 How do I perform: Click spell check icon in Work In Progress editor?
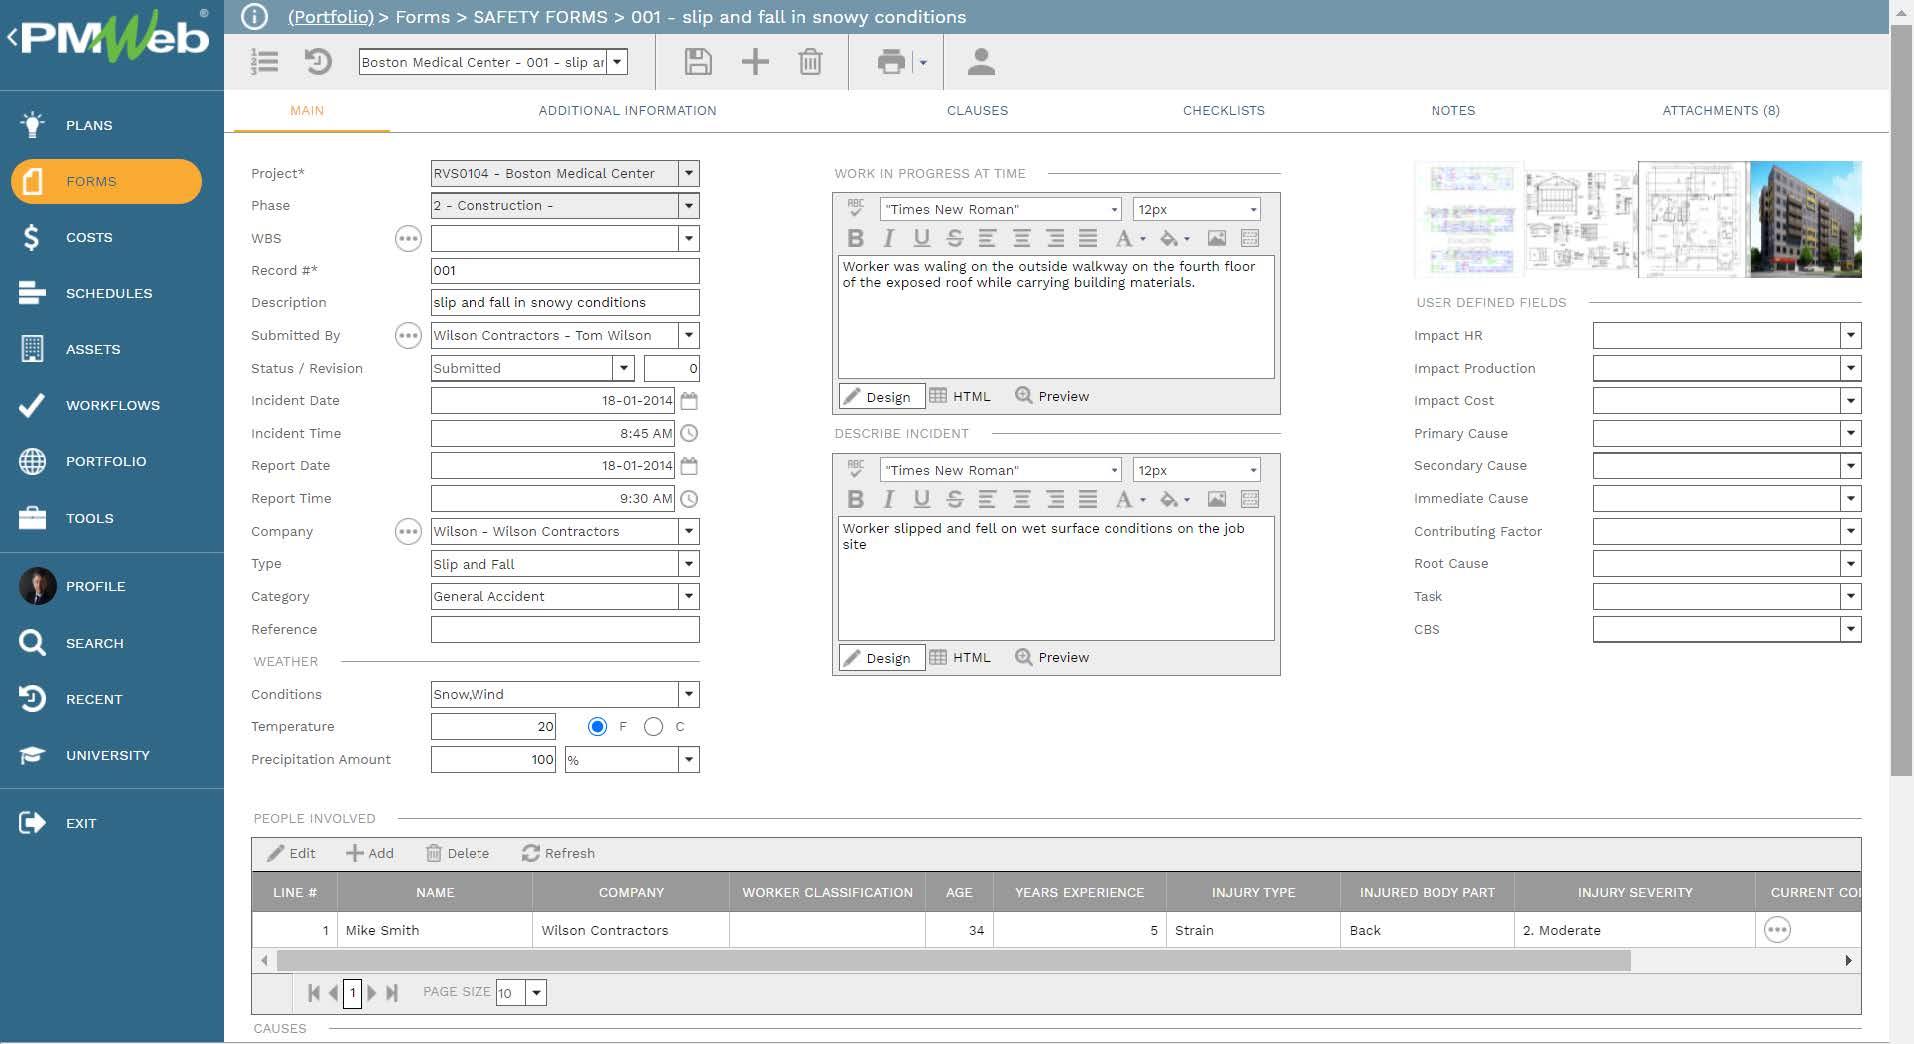pos(856,207)
